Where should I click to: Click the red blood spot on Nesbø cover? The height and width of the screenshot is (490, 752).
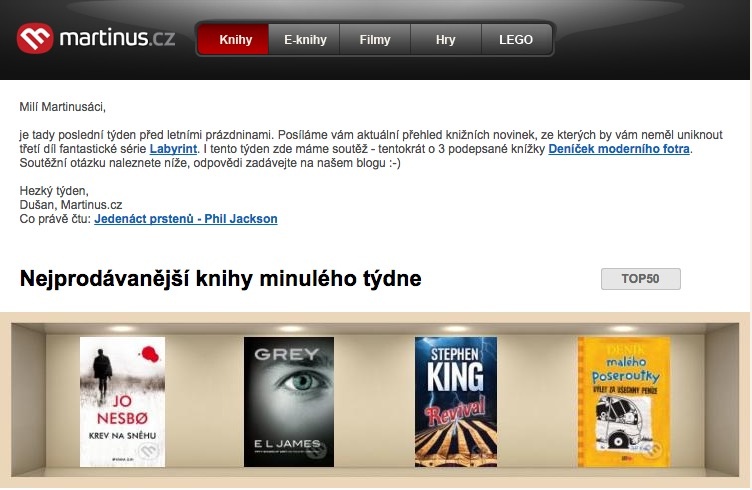150,354
